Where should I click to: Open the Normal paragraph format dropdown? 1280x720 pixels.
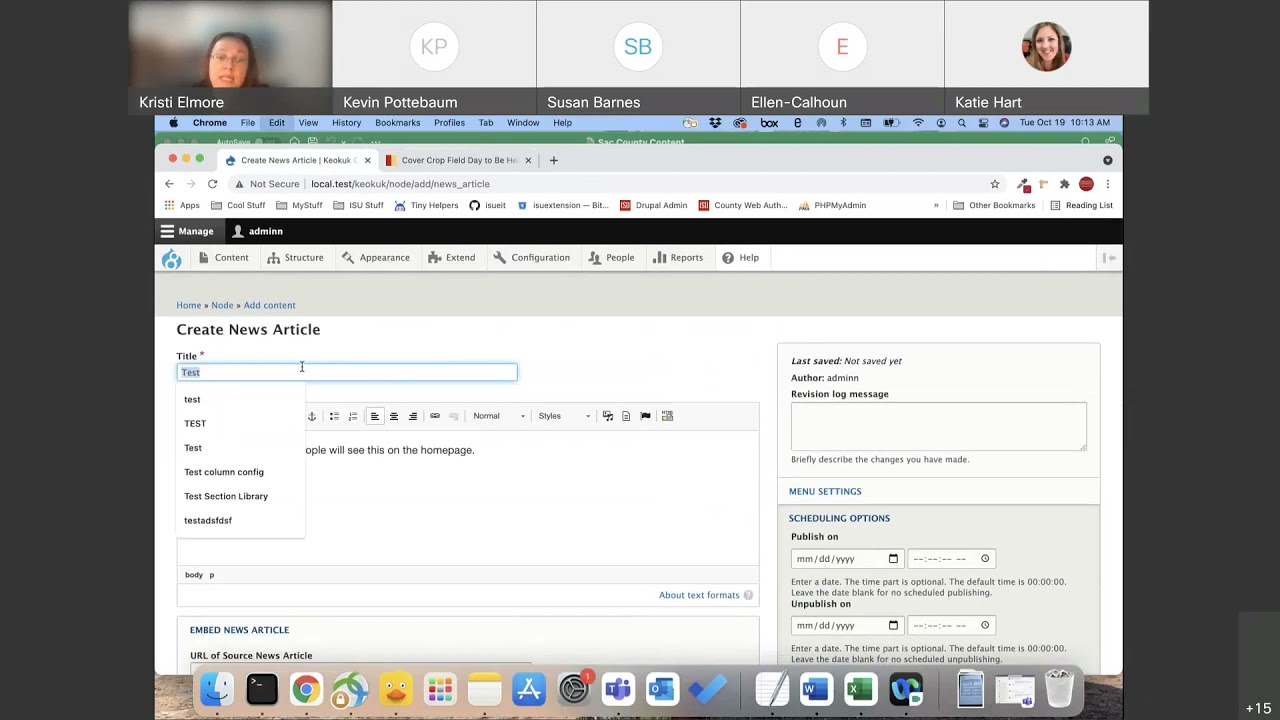click(499, 416)
